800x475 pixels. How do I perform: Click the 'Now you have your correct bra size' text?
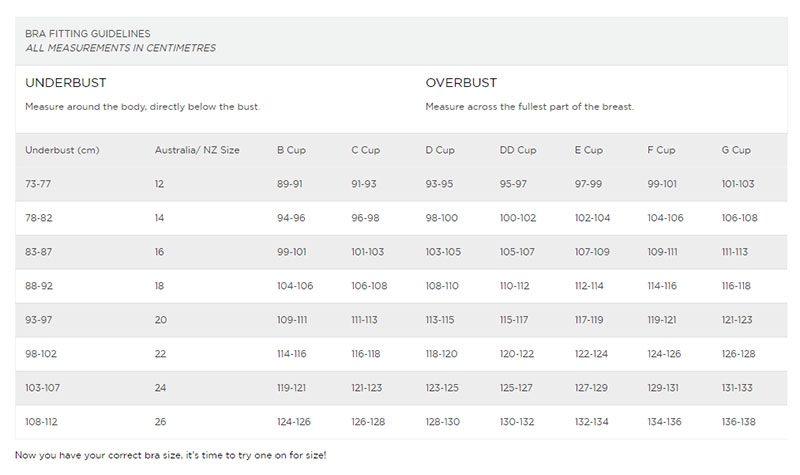click(170, 456)
